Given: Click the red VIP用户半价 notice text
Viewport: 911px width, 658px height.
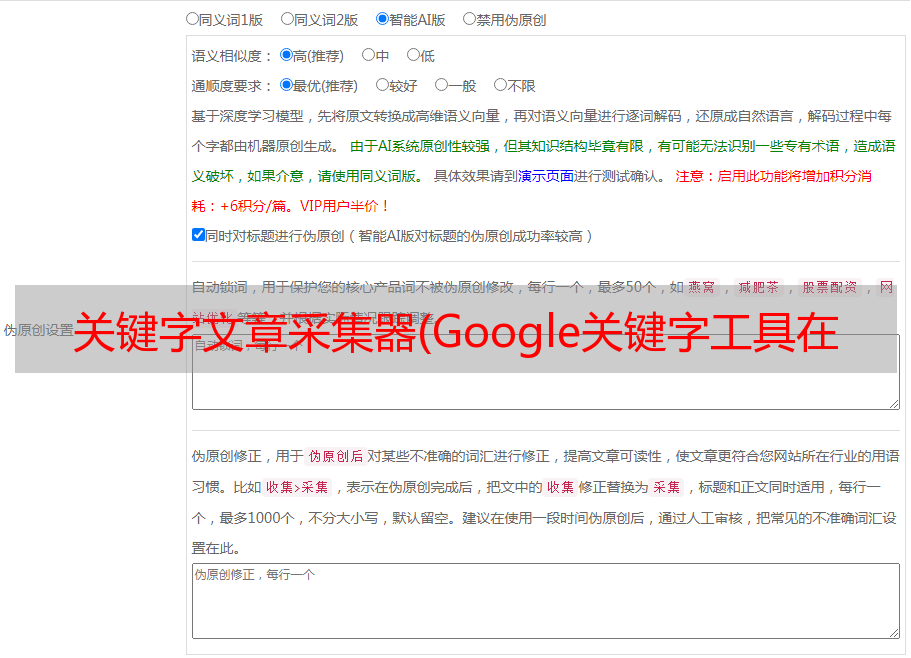Looking at the screenshot, I should click(x=344, y=206).
